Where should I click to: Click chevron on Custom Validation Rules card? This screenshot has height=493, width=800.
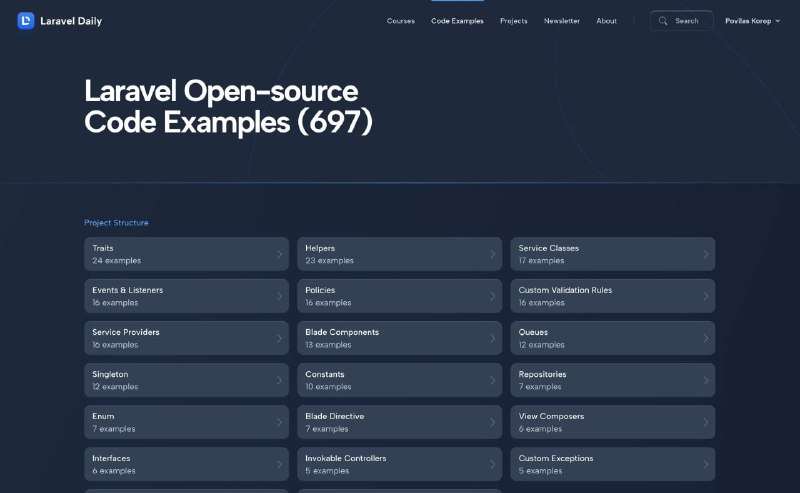pyautogui.click(x=706, y=296)
